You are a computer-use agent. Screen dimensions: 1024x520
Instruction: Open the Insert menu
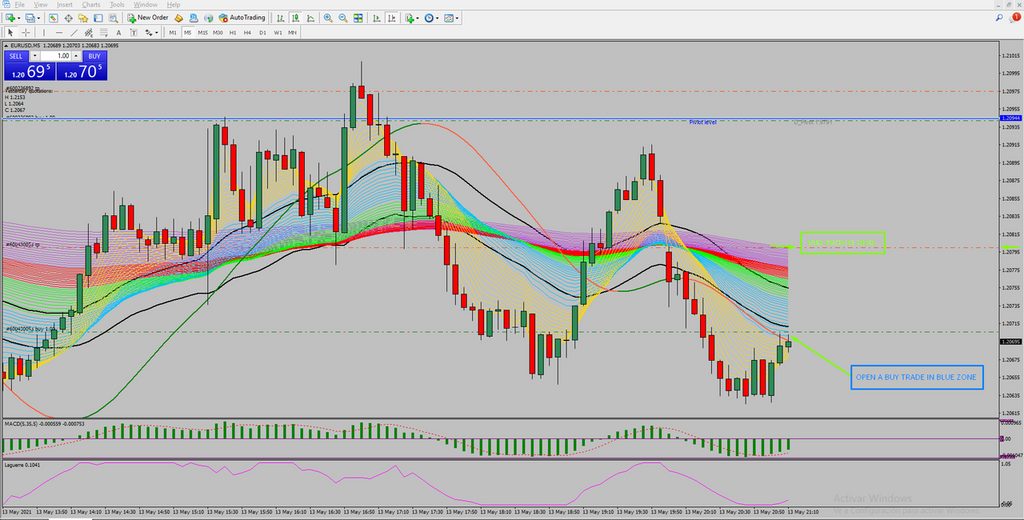65,5
